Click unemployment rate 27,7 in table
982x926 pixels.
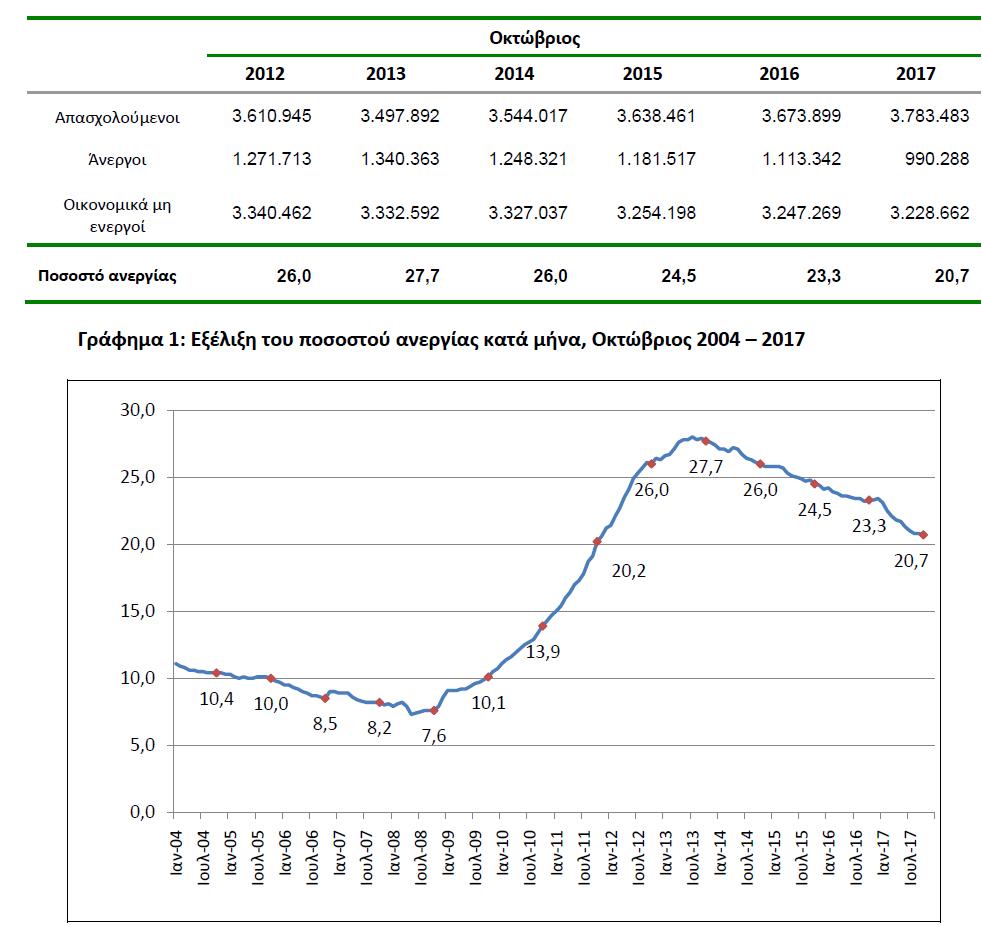(422, 276)
